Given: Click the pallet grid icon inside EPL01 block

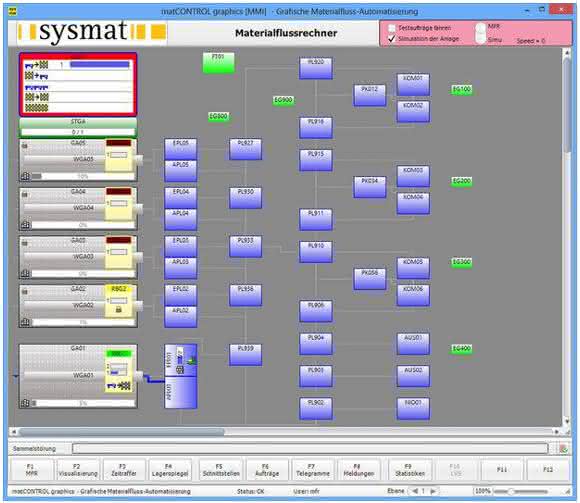Looking at the screenshot, I should 180,369.
